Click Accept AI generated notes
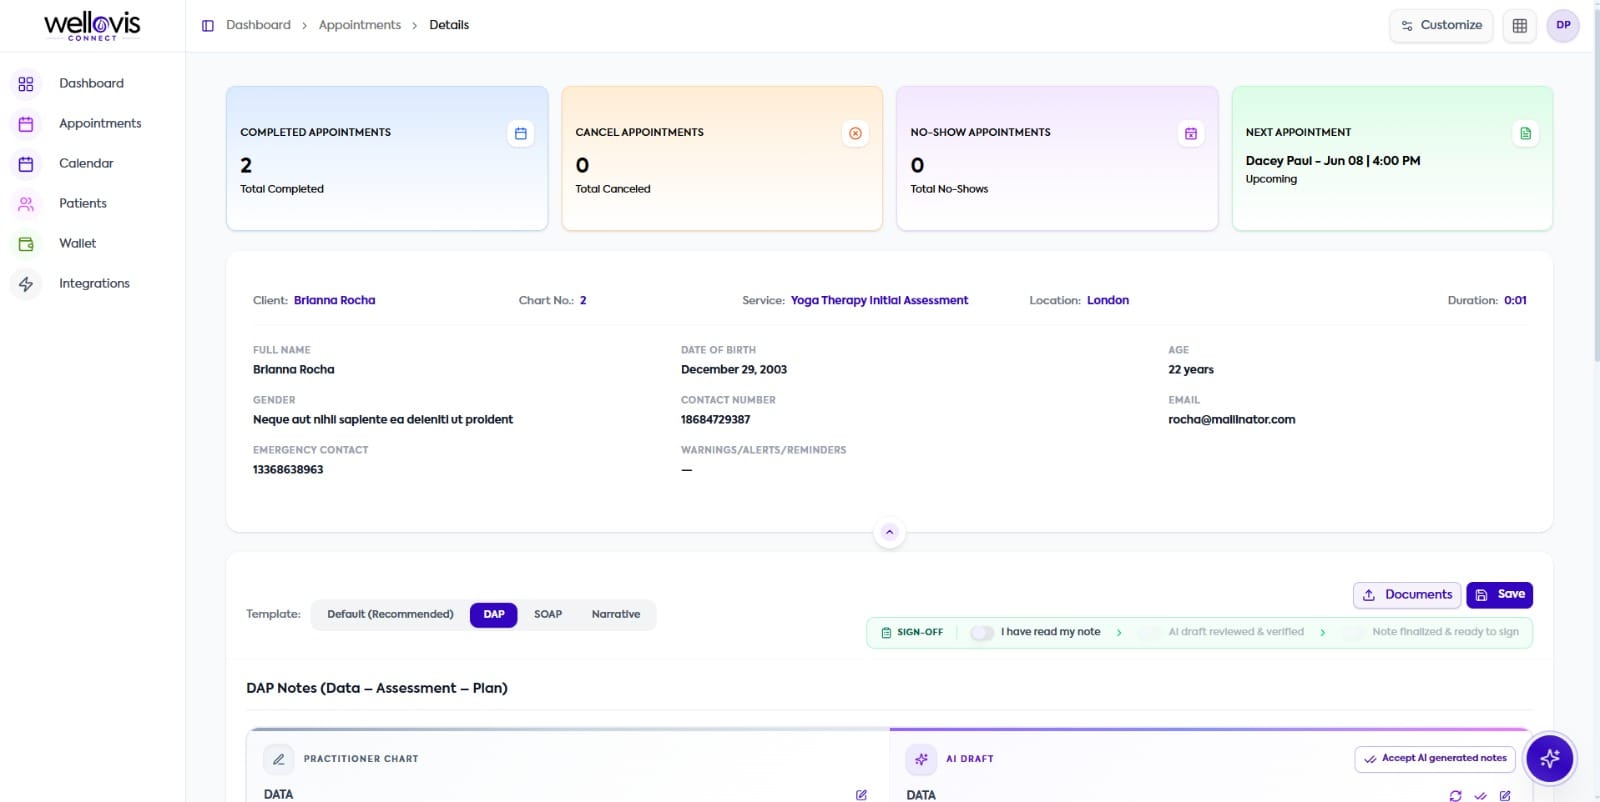The height and width of the screenshot is (802, 1600). click(x=1435, y=759)
